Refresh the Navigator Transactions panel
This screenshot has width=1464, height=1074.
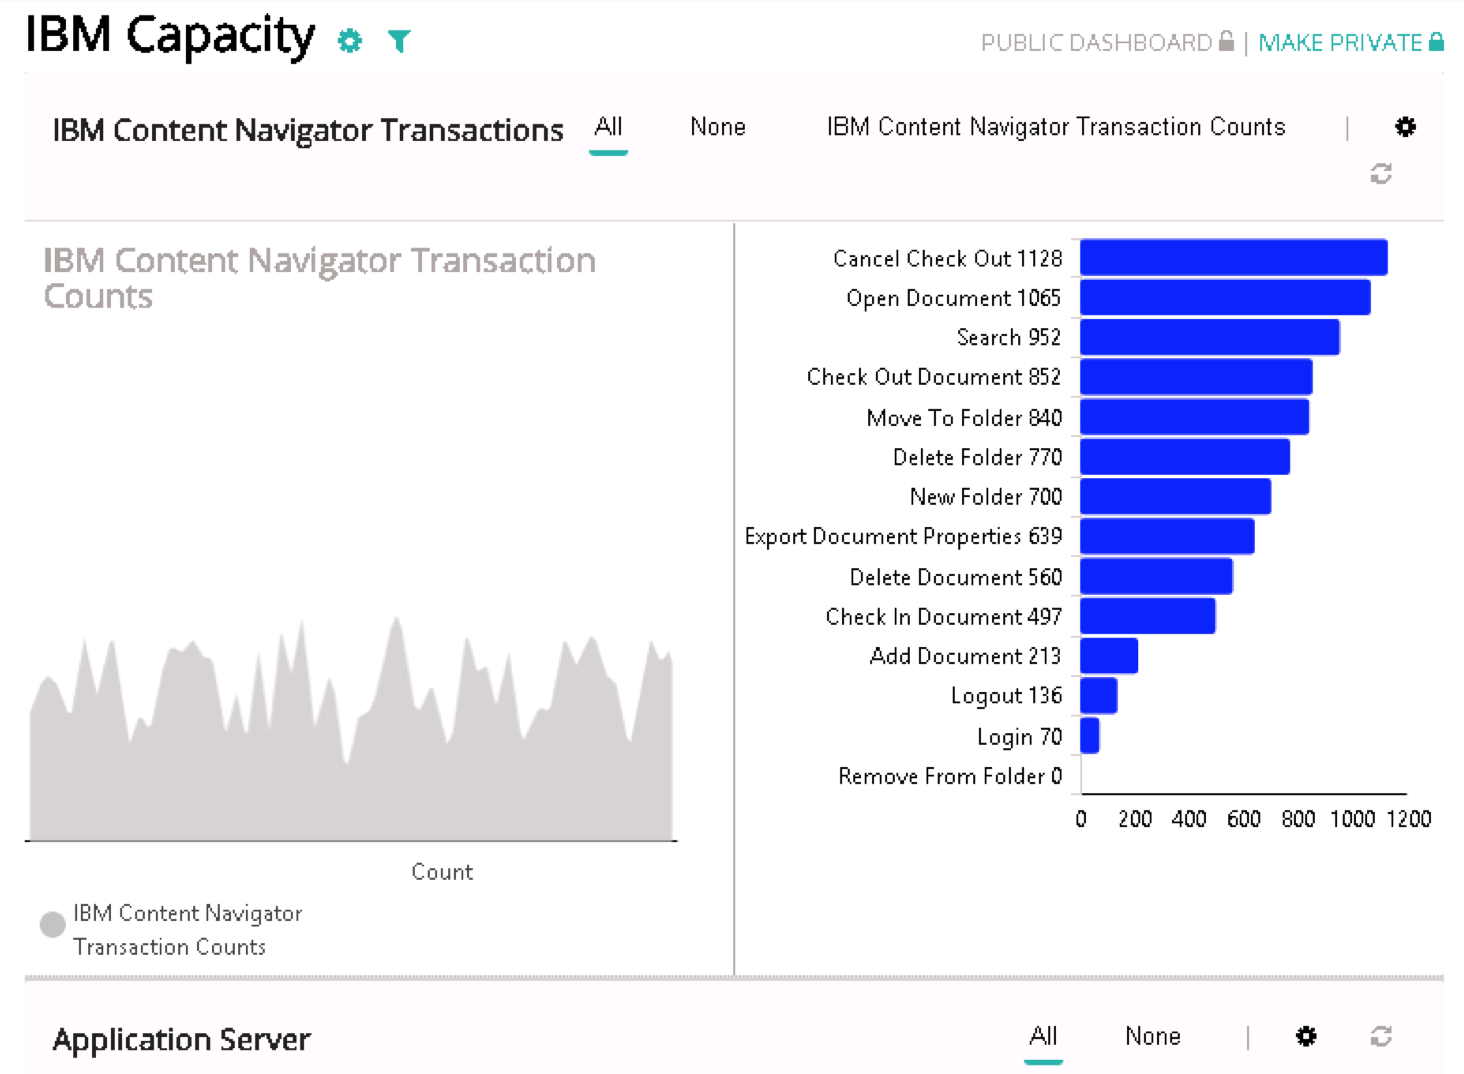[1381, 174]
